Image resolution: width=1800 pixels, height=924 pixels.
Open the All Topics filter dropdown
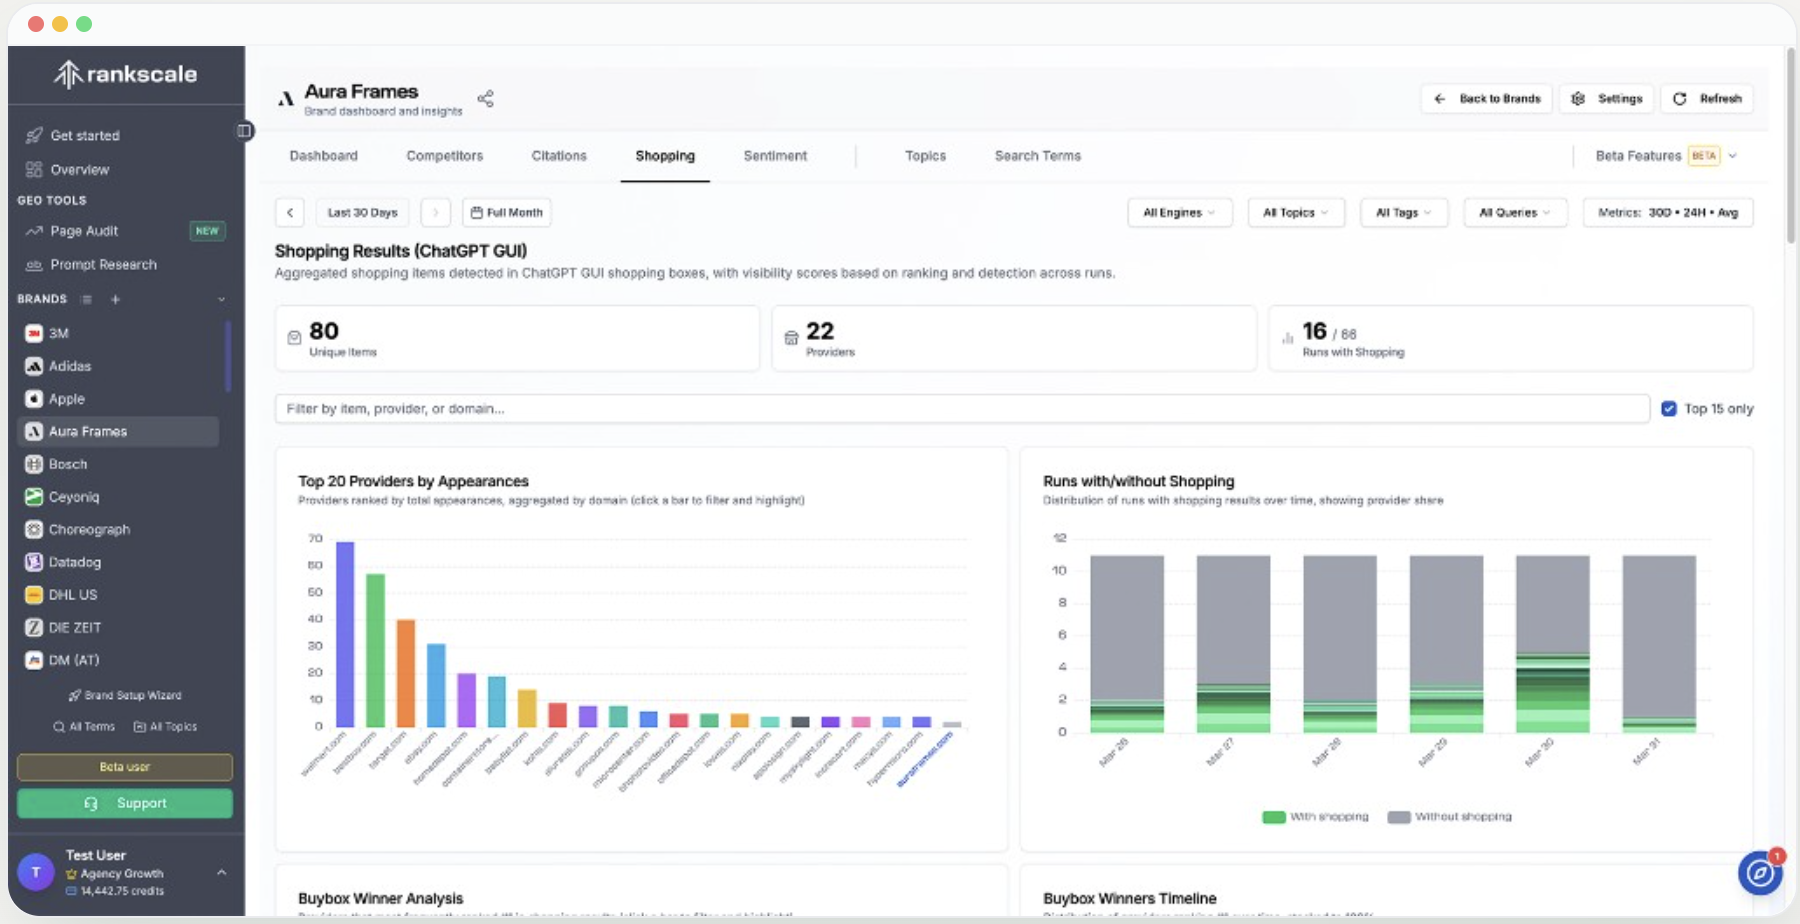pyautogui.click(x=1296, y=213)
